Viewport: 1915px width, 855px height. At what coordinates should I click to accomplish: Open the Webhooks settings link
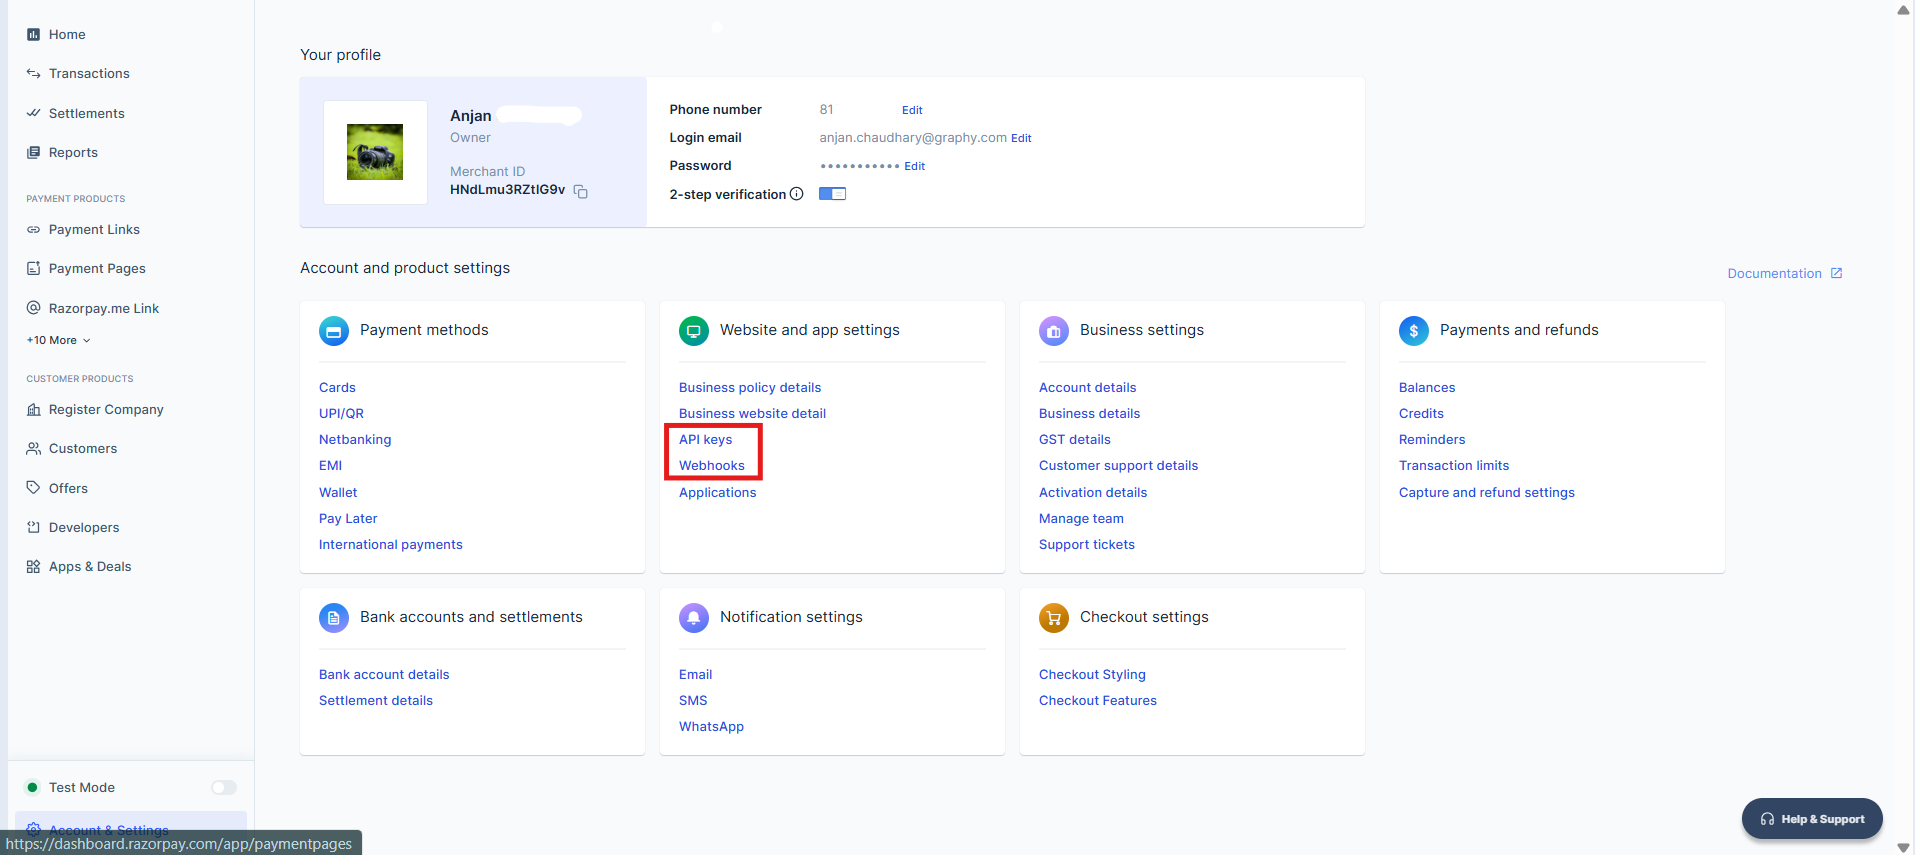[x=711, y=466]
